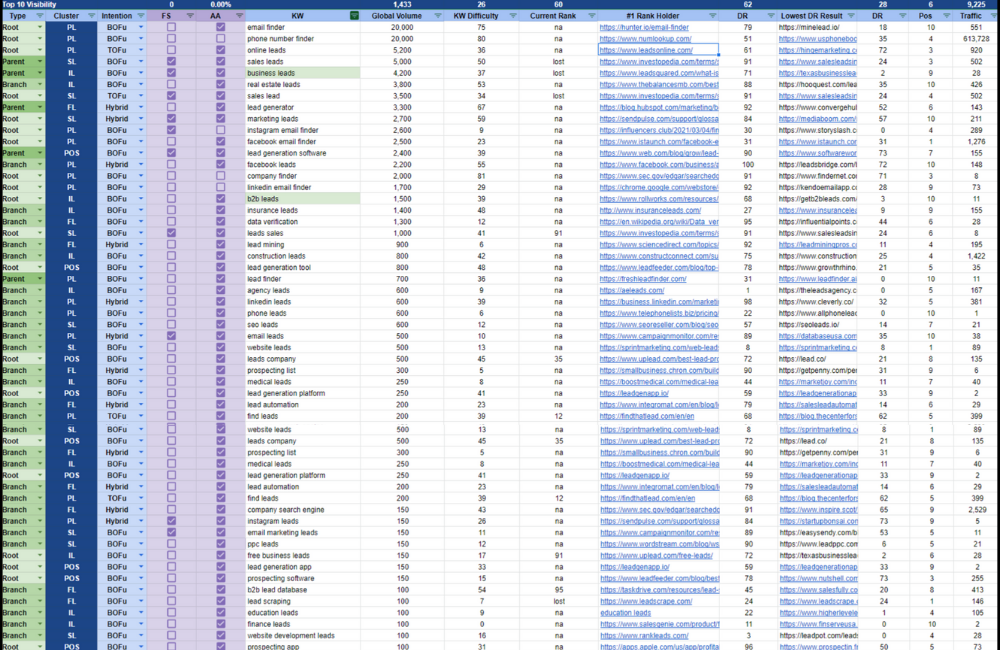Click the green active filter icon on KW
Screen dimensions: 1000x650
[354, 16]
